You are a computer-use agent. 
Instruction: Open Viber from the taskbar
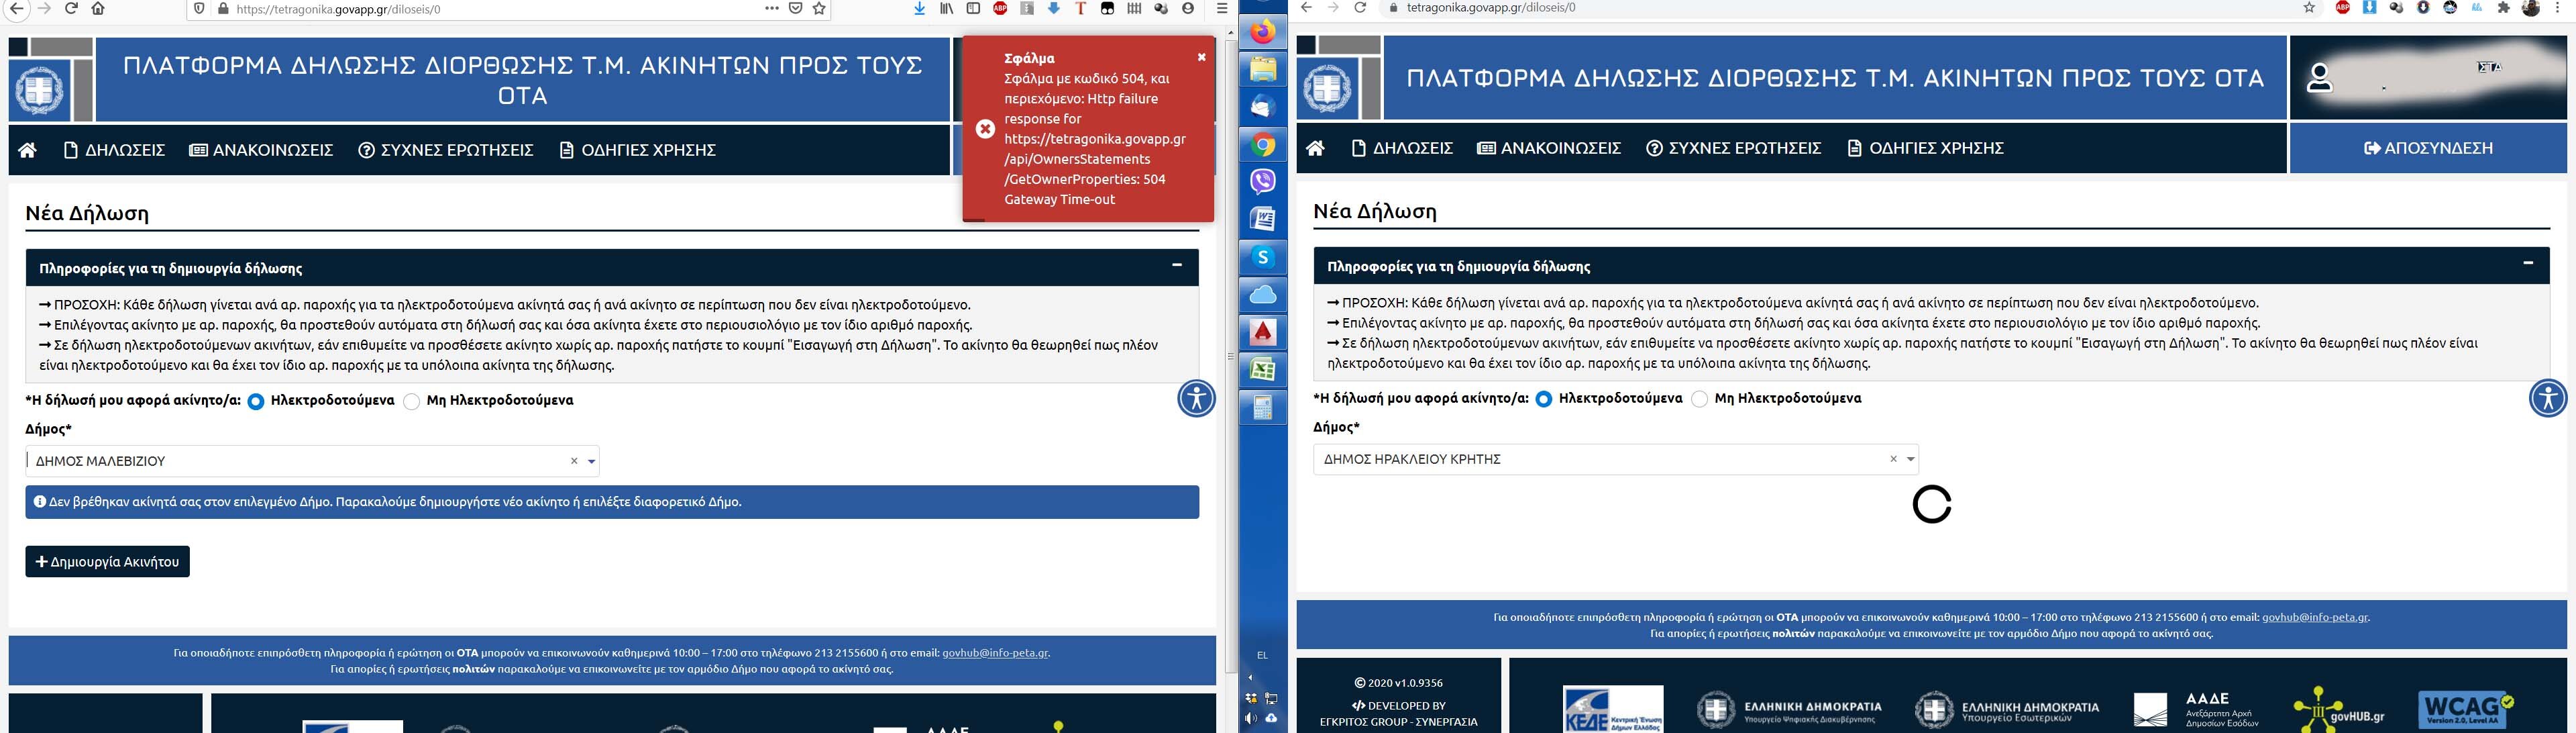1263,181
